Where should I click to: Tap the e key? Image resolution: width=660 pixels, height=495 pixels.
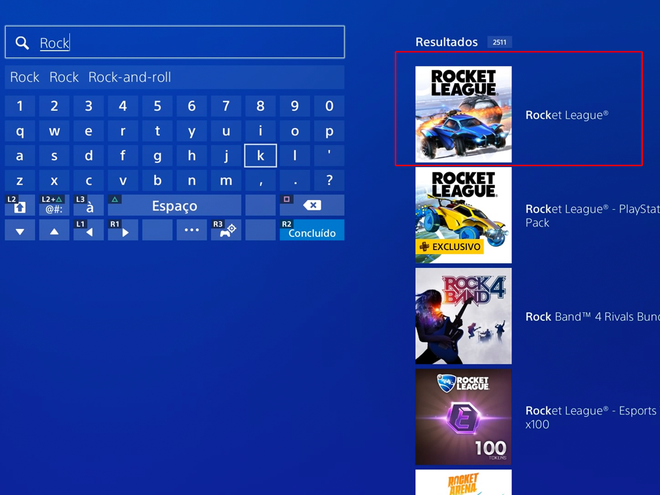click(x=88, y=131)
